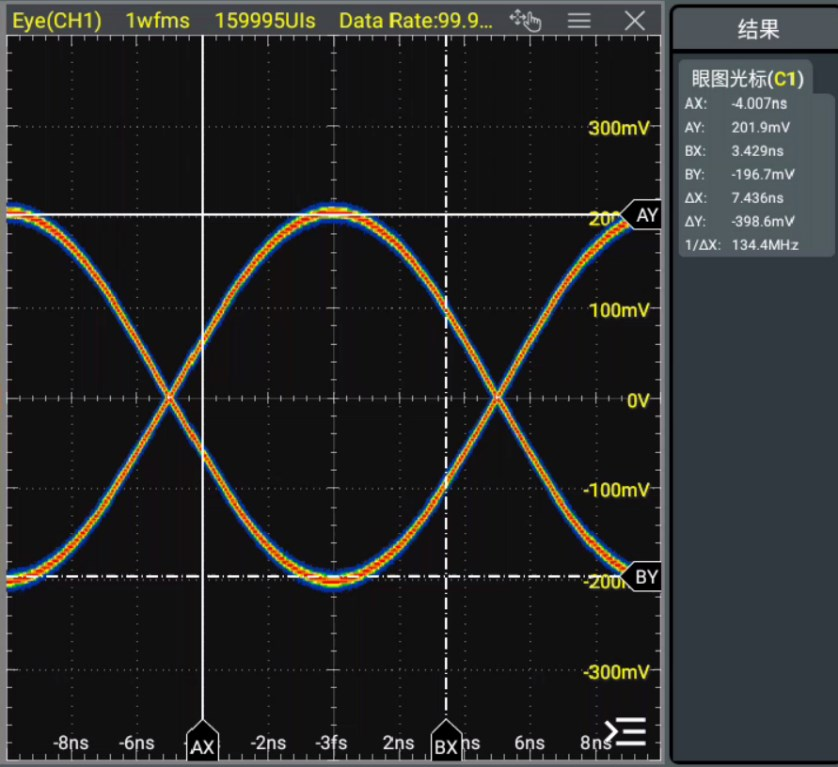Click the Data Rate:99.9... readout

tap(416, 21)
